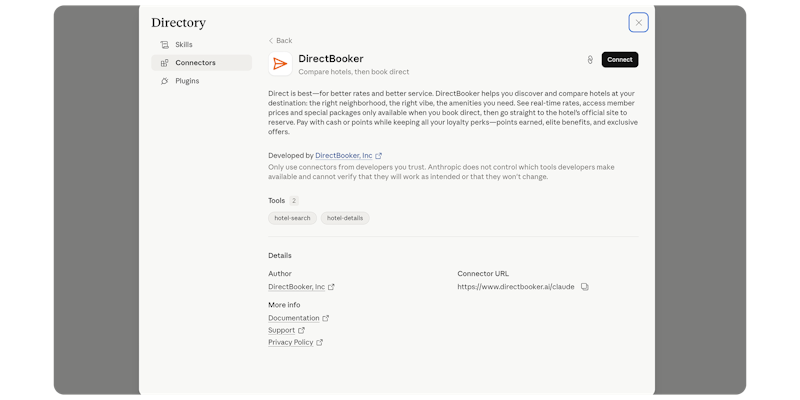Go back using the Back link

pos(281,41)
